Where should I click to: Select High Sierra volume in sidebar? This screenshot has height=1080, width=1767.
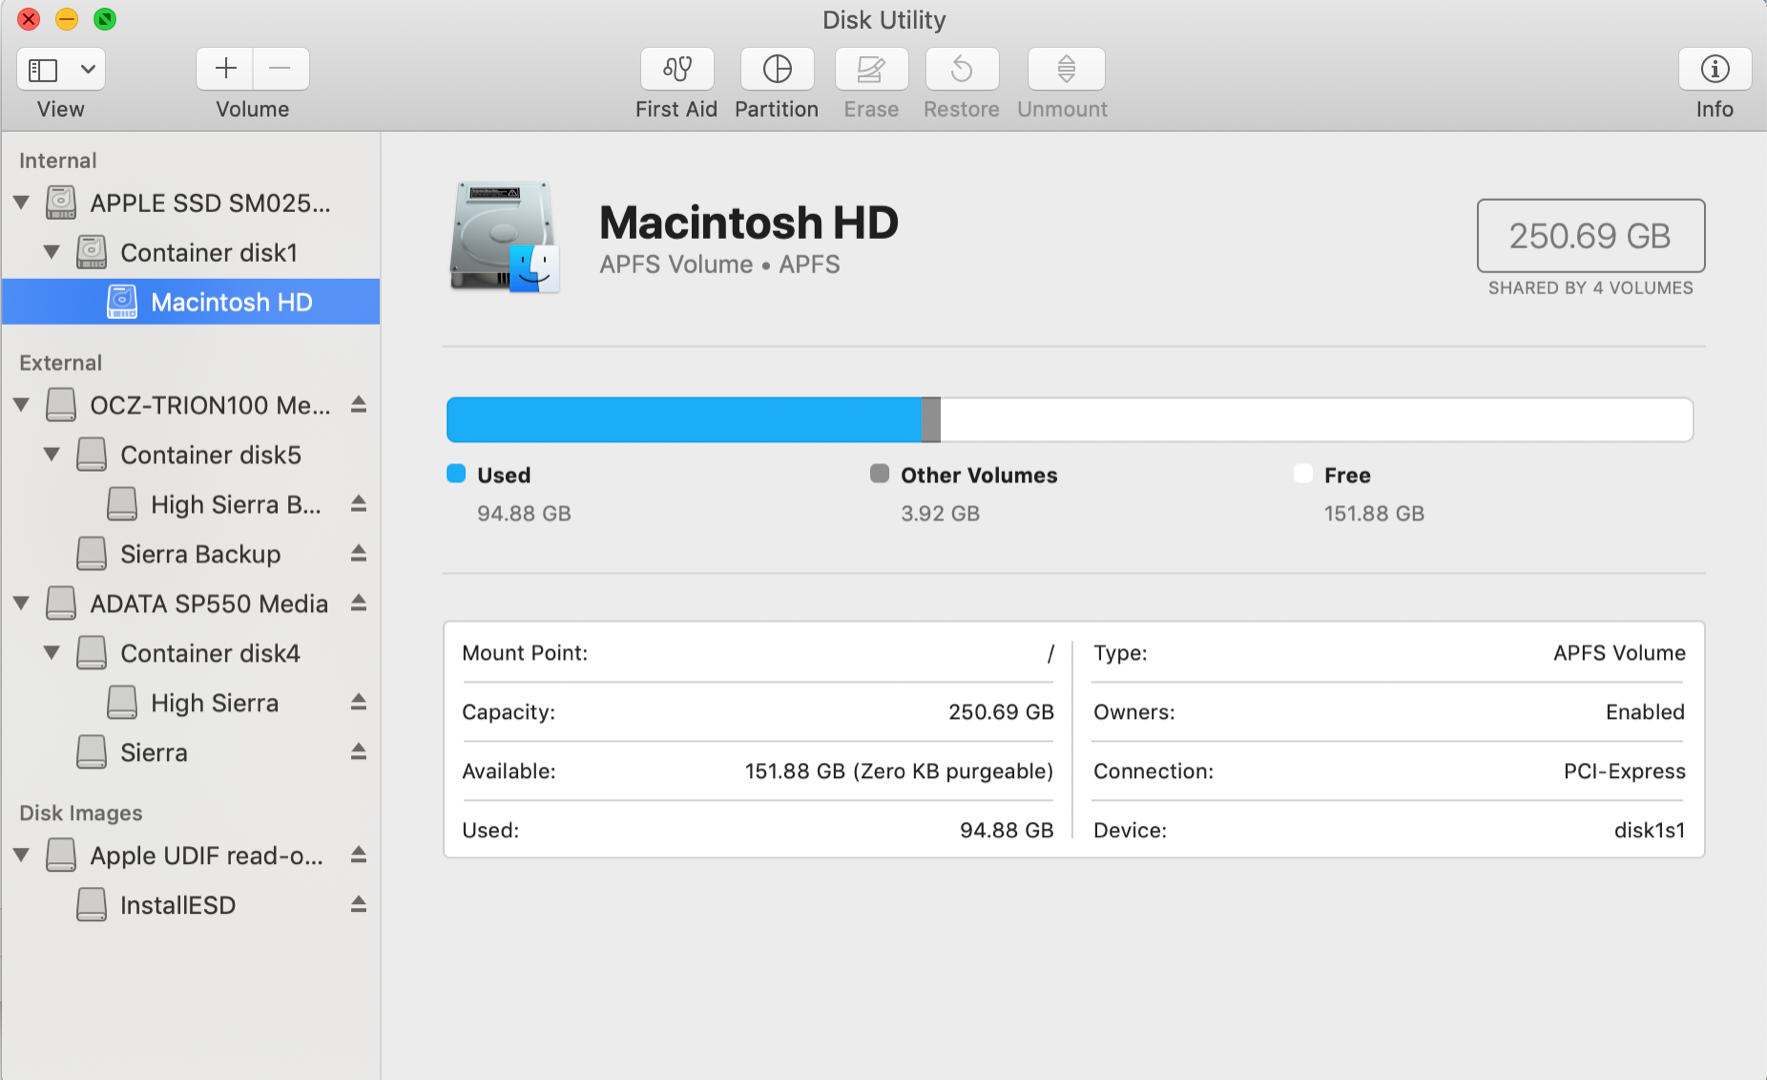tap(214, 703)
